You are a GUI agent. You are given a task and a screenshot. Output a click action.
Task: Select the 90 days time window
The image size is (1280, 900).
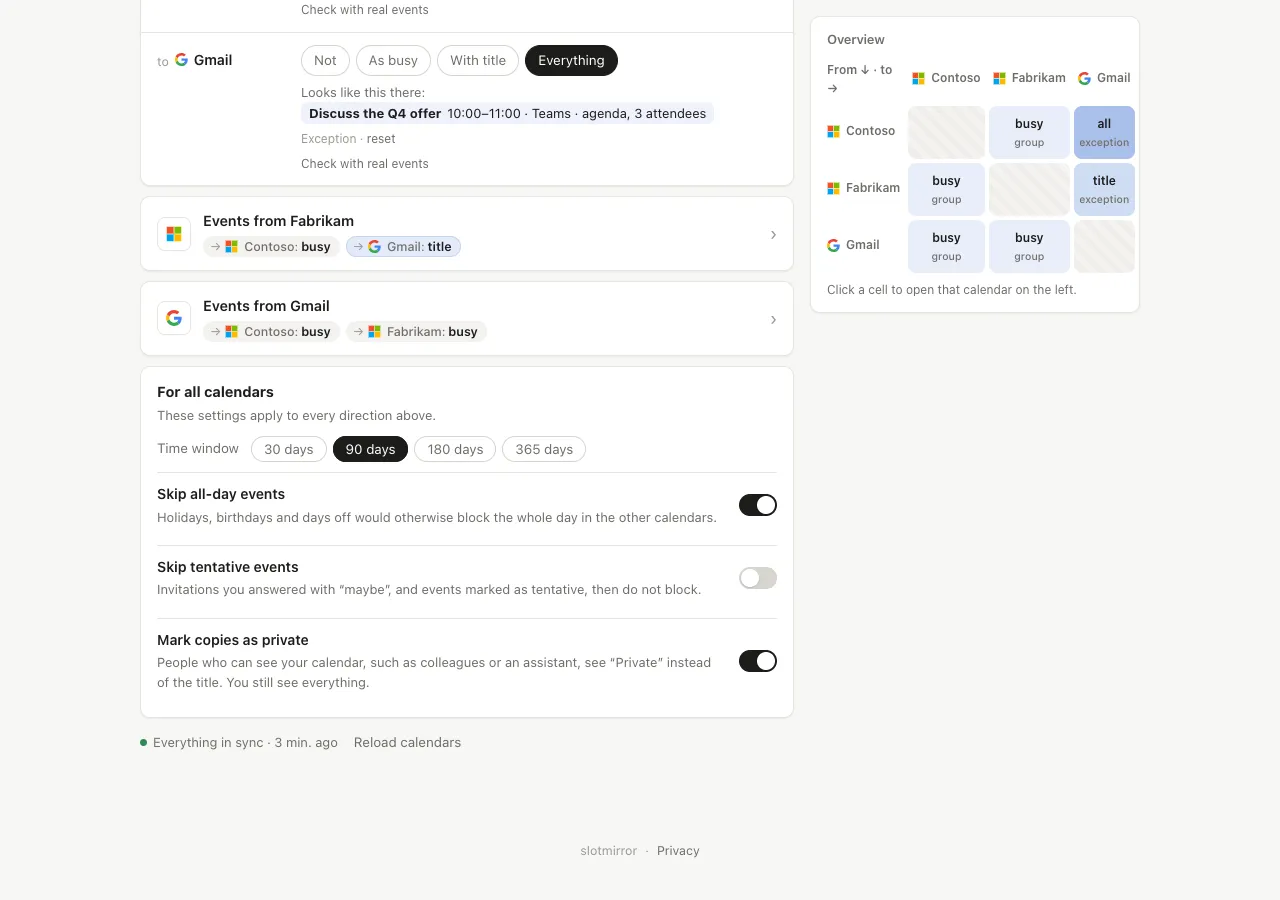tap(370, 449)
